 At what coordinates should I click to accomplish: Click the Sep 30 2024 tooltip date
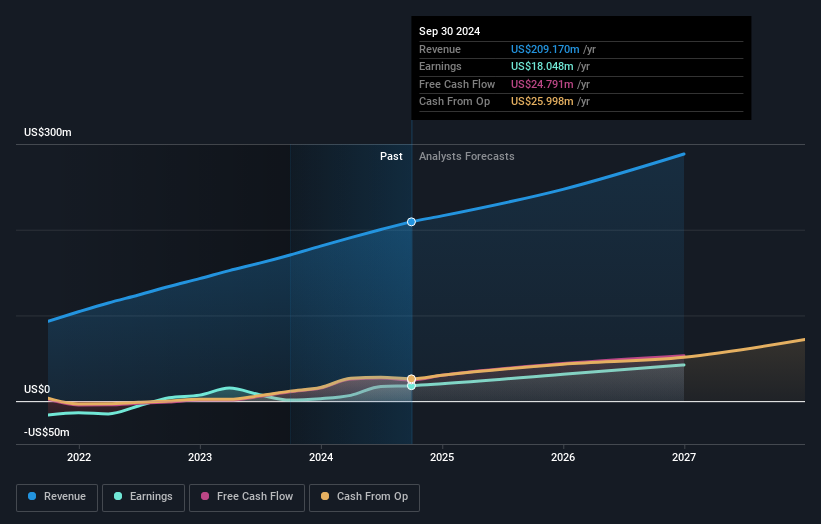click(449, 31)
